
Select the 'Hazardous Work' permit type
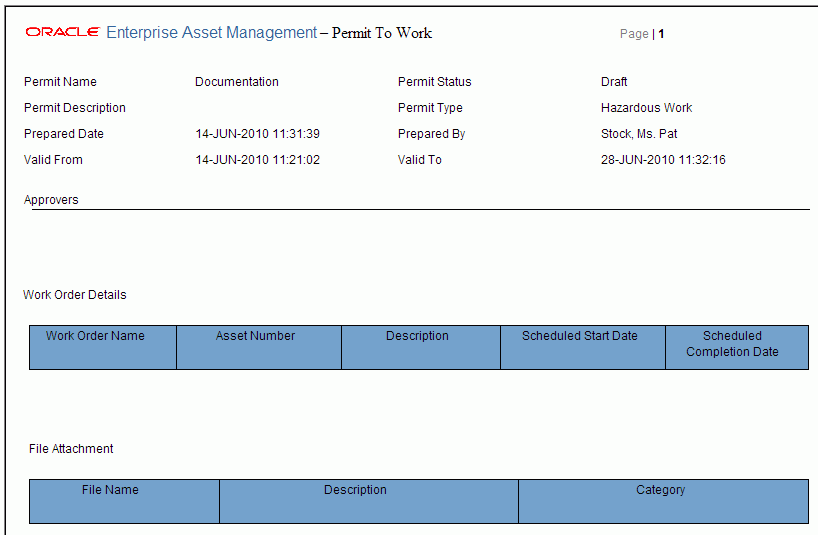(646, 108)
